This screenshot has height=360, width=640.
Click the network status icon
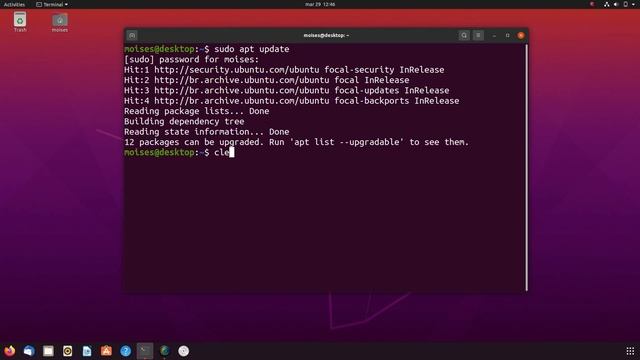click(607, 4)
